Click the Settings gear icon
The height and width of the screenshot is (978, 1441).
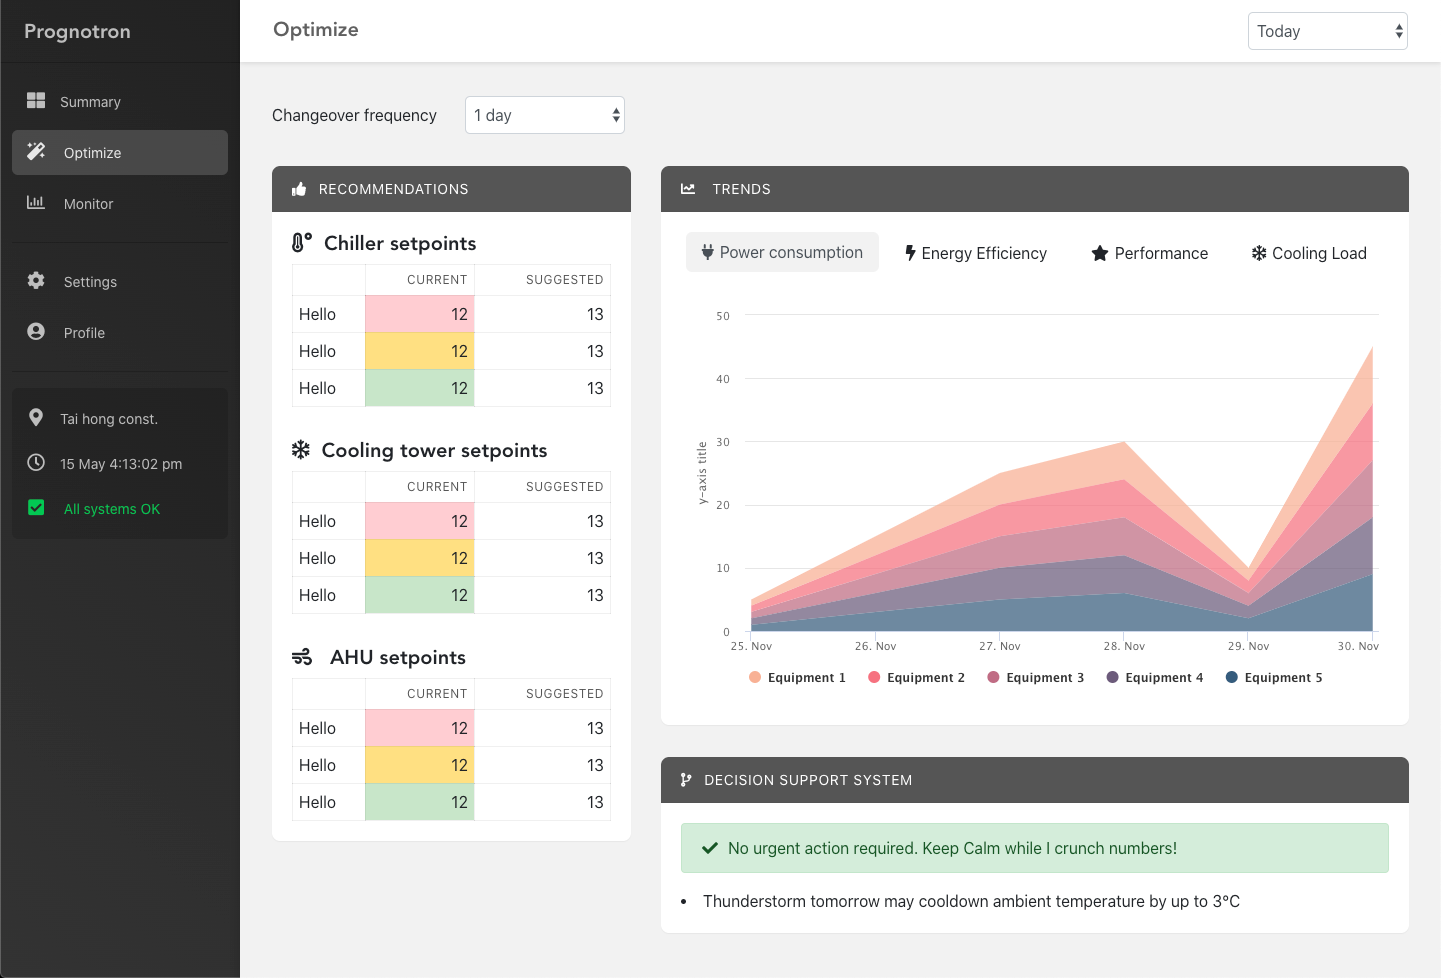pyautogui.click(x=36, y=280)
